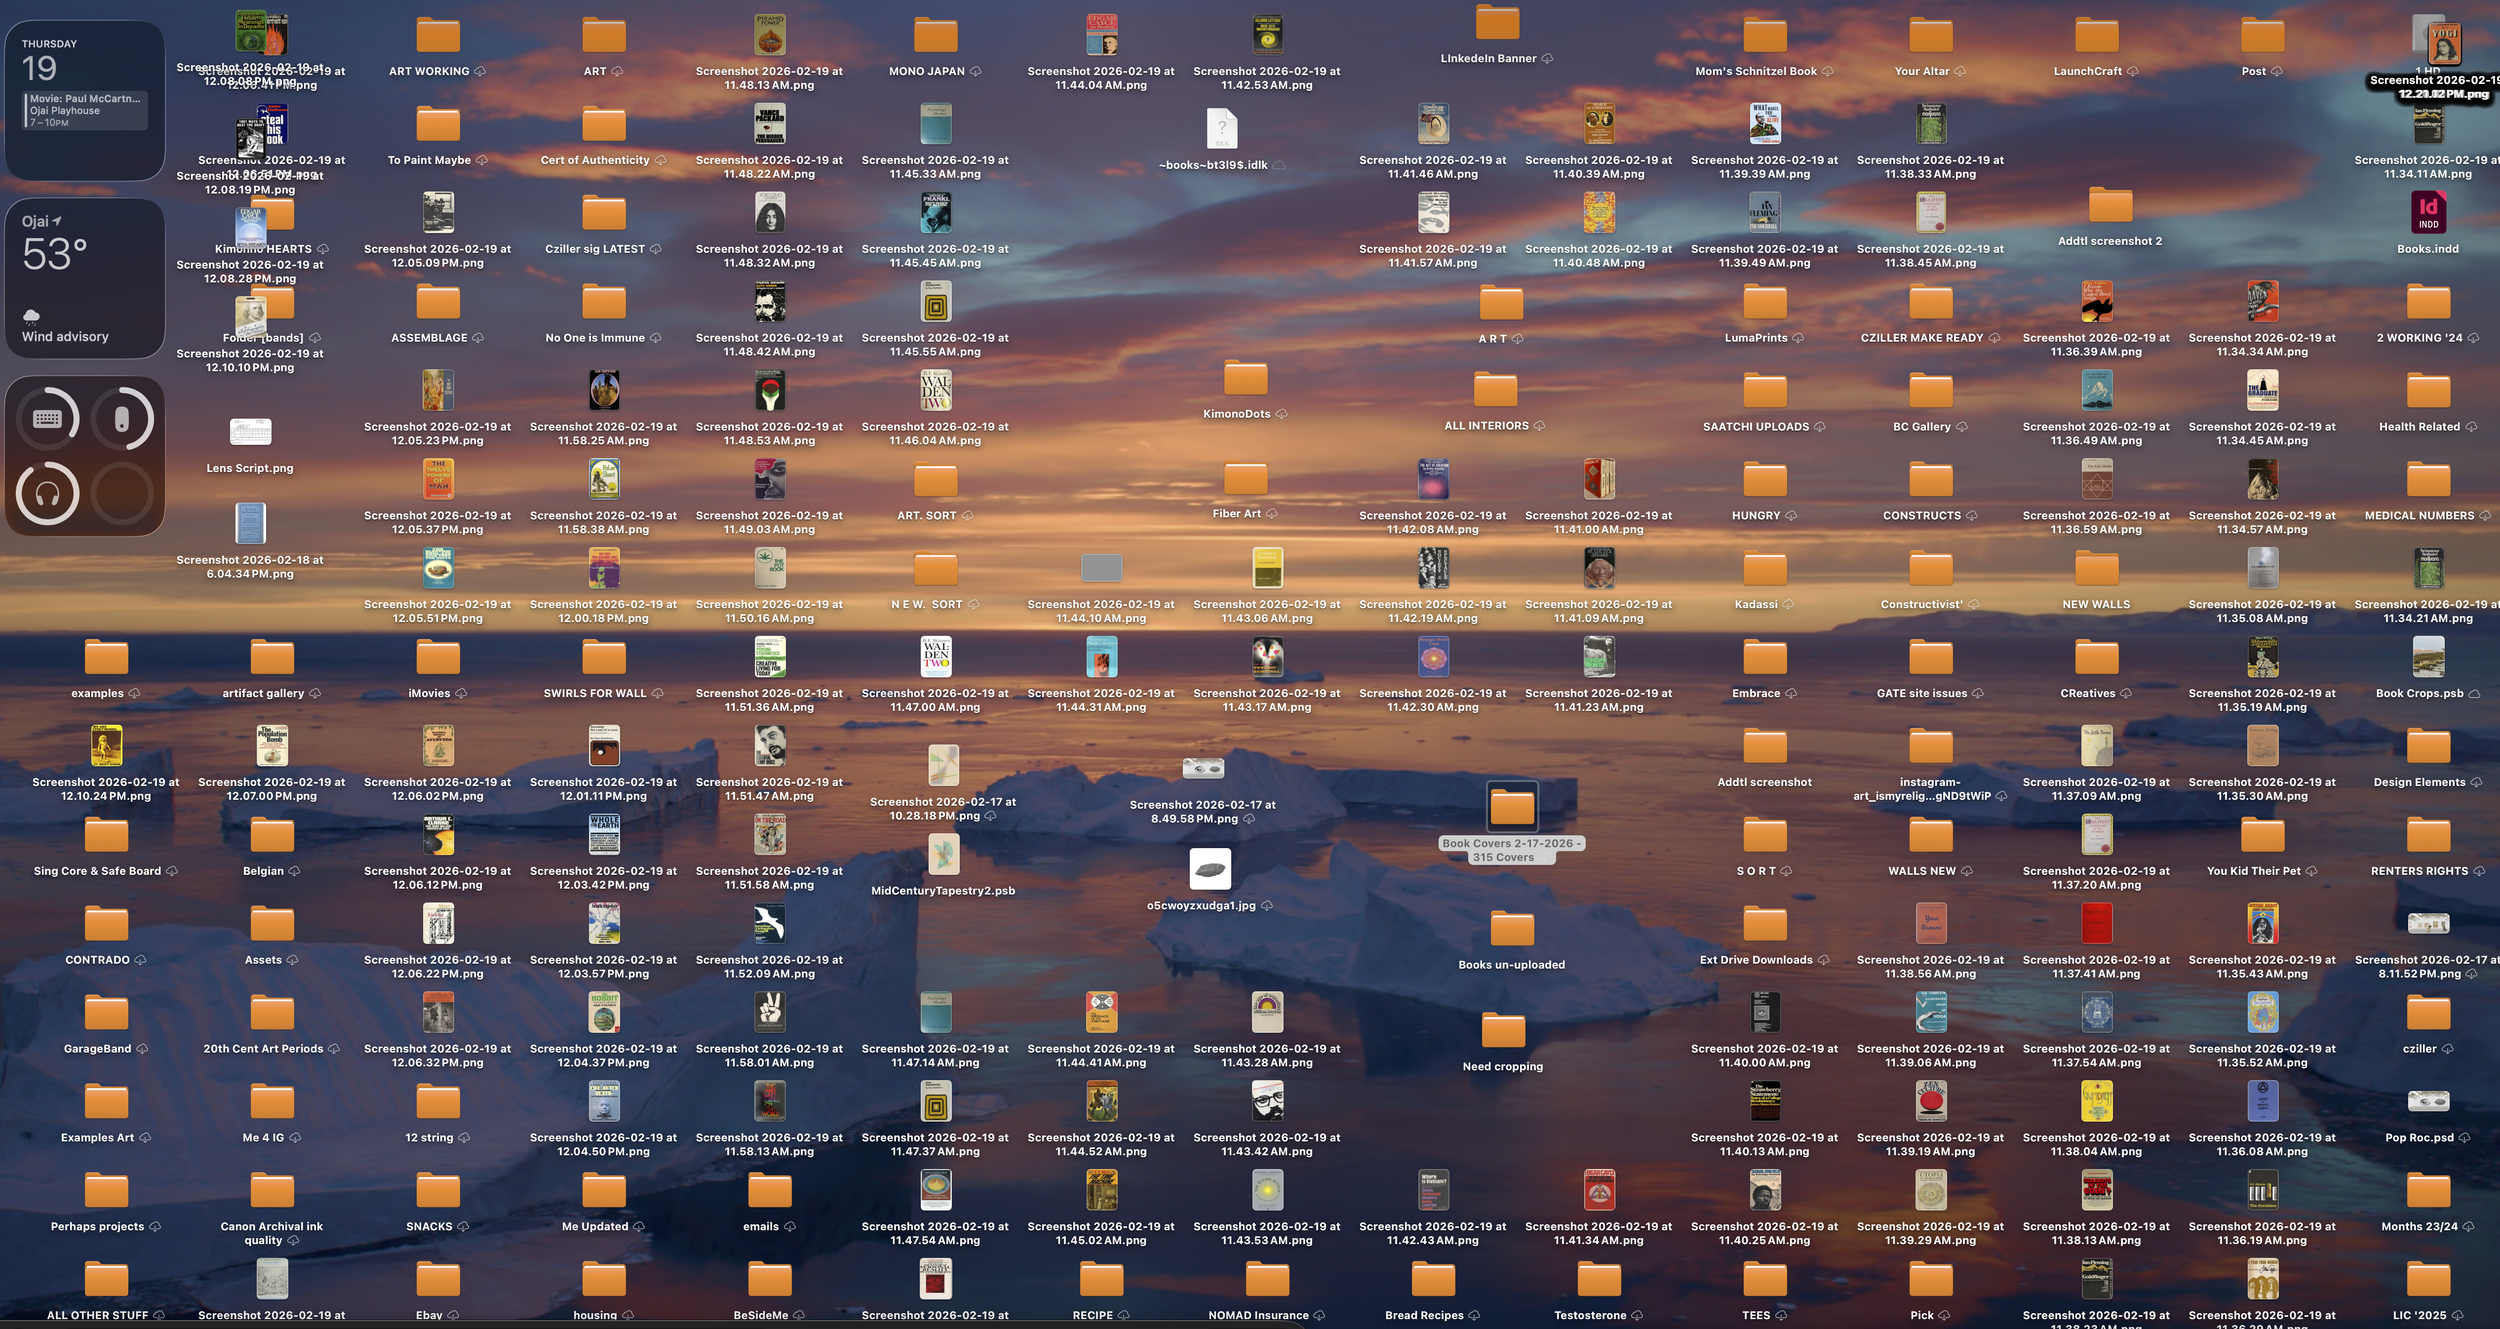Click the Ojai wind advisory weather widget

click(84, 278)
